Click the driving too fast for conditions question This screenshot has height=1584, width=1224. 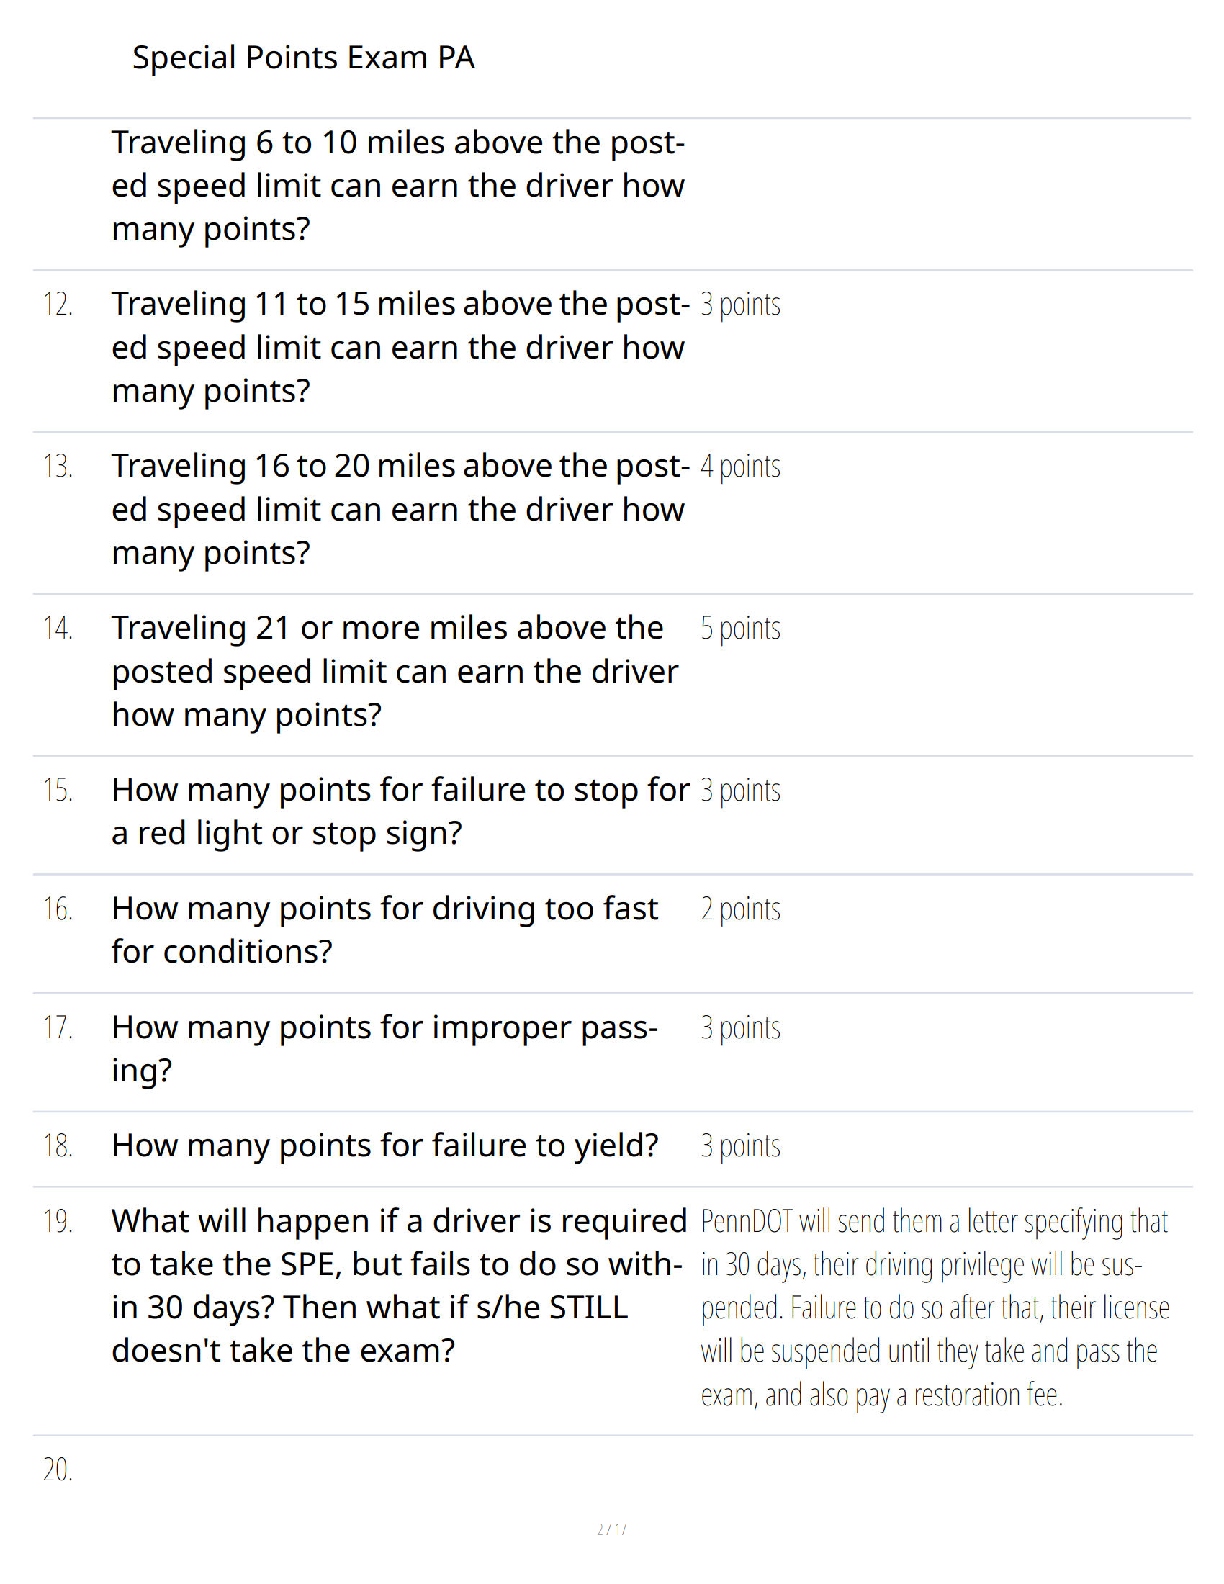(x=385, y=930)
